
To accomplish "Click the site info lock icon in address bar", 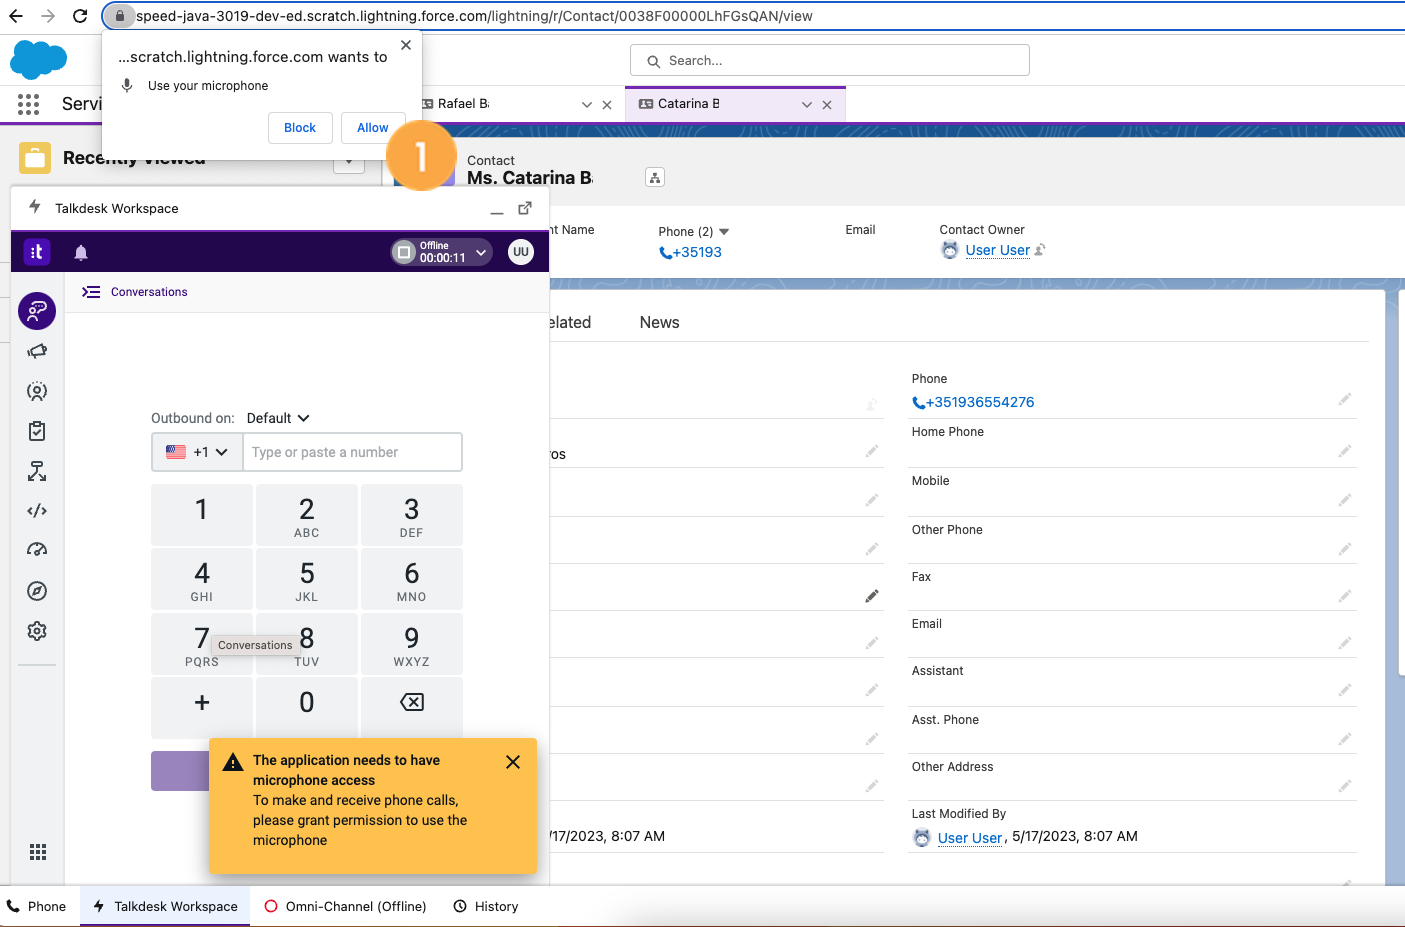I will pyautogui.click(x=119, y=16).
